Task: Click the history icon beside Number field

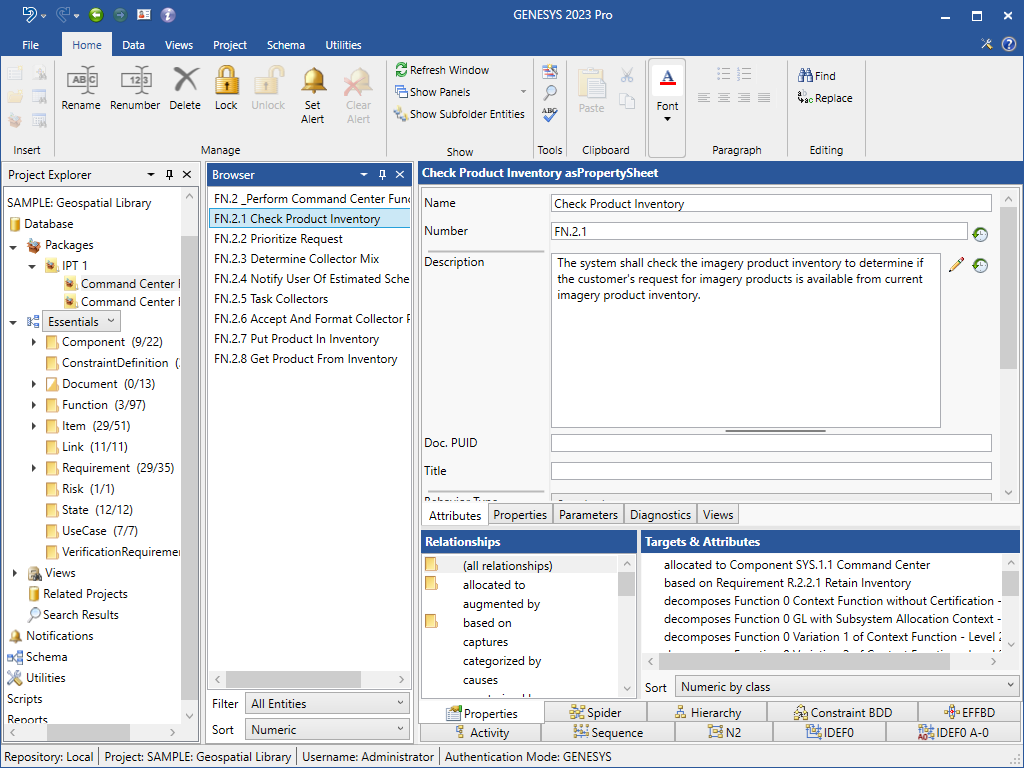Action: tap(980, 234)
